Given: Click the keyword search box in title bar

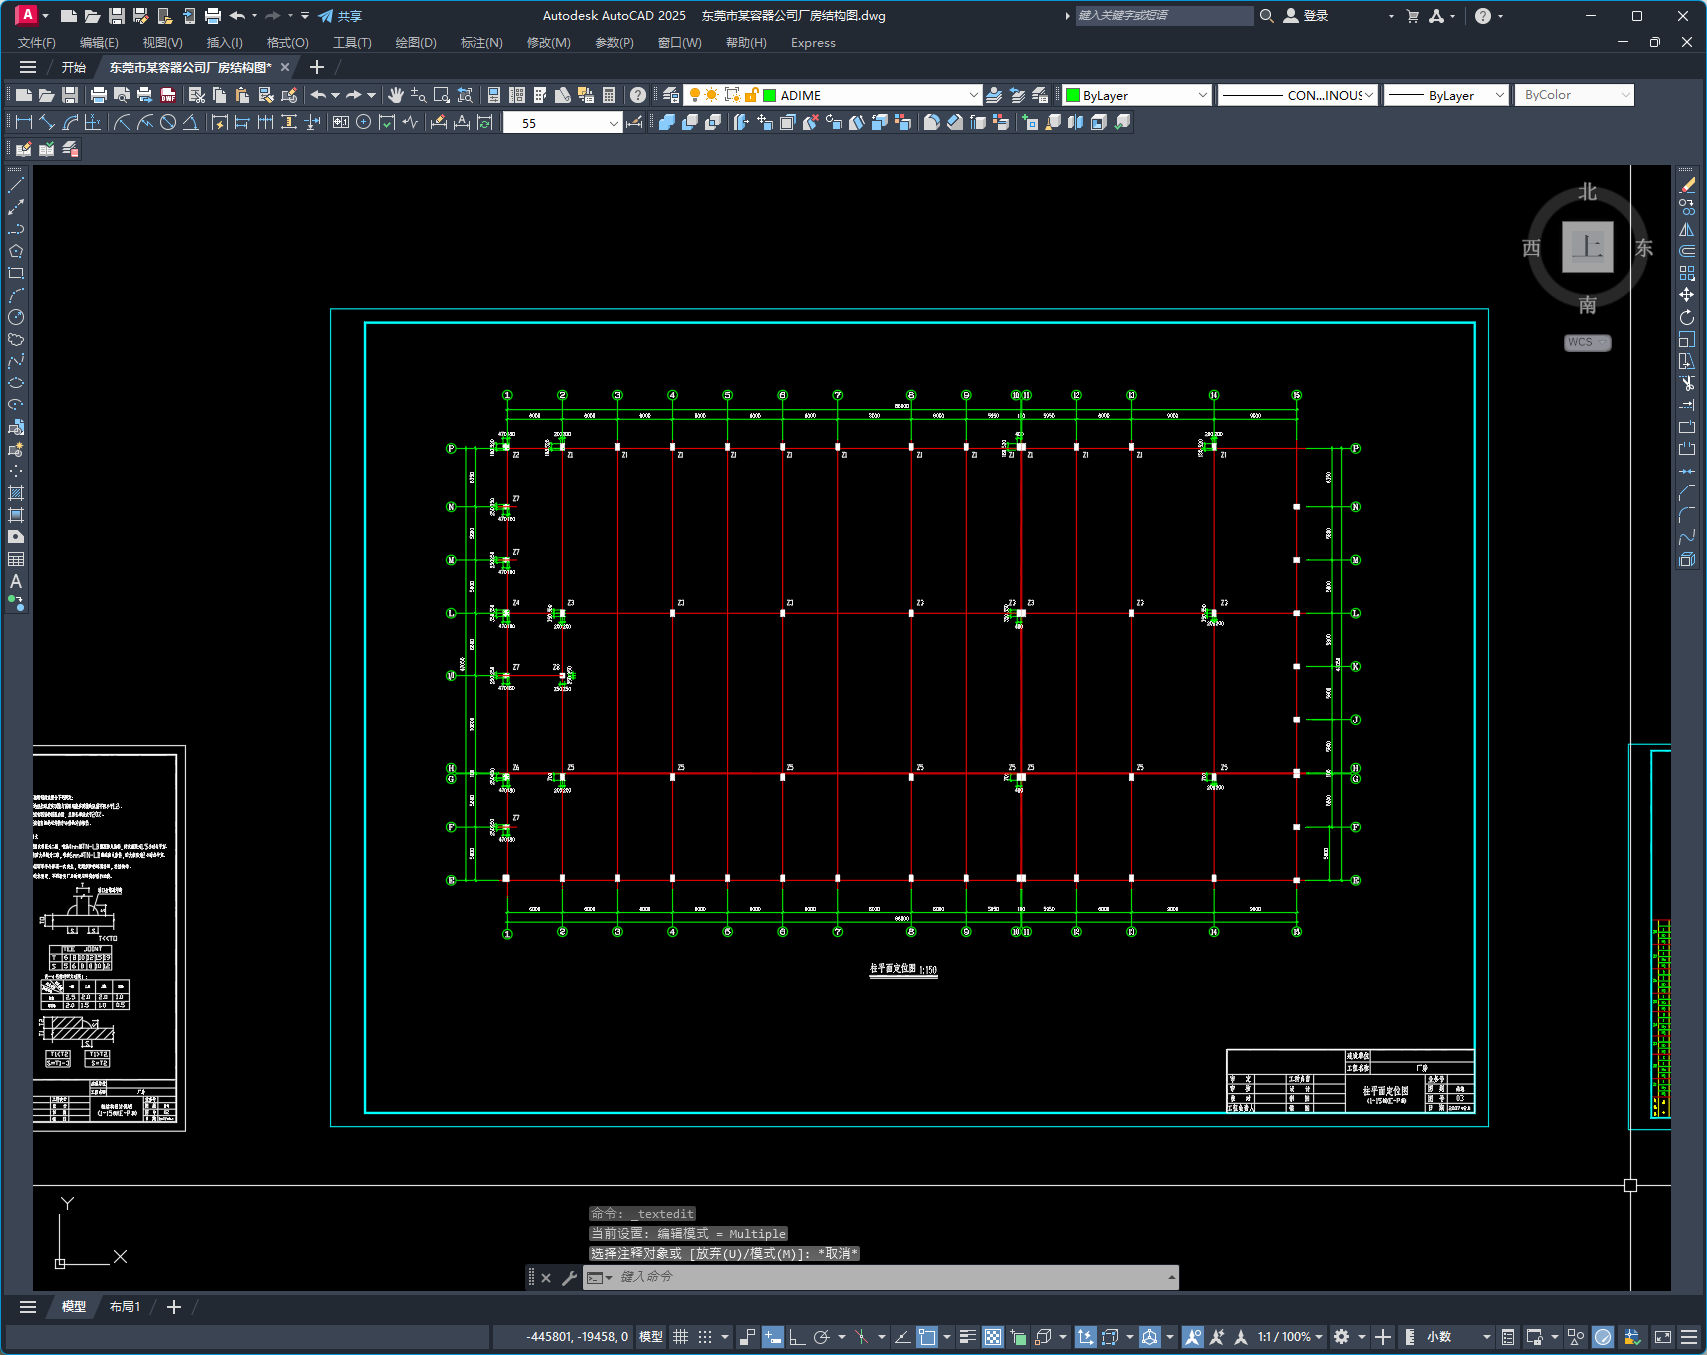Looking at the screenshot, I should coord(1164,16).
